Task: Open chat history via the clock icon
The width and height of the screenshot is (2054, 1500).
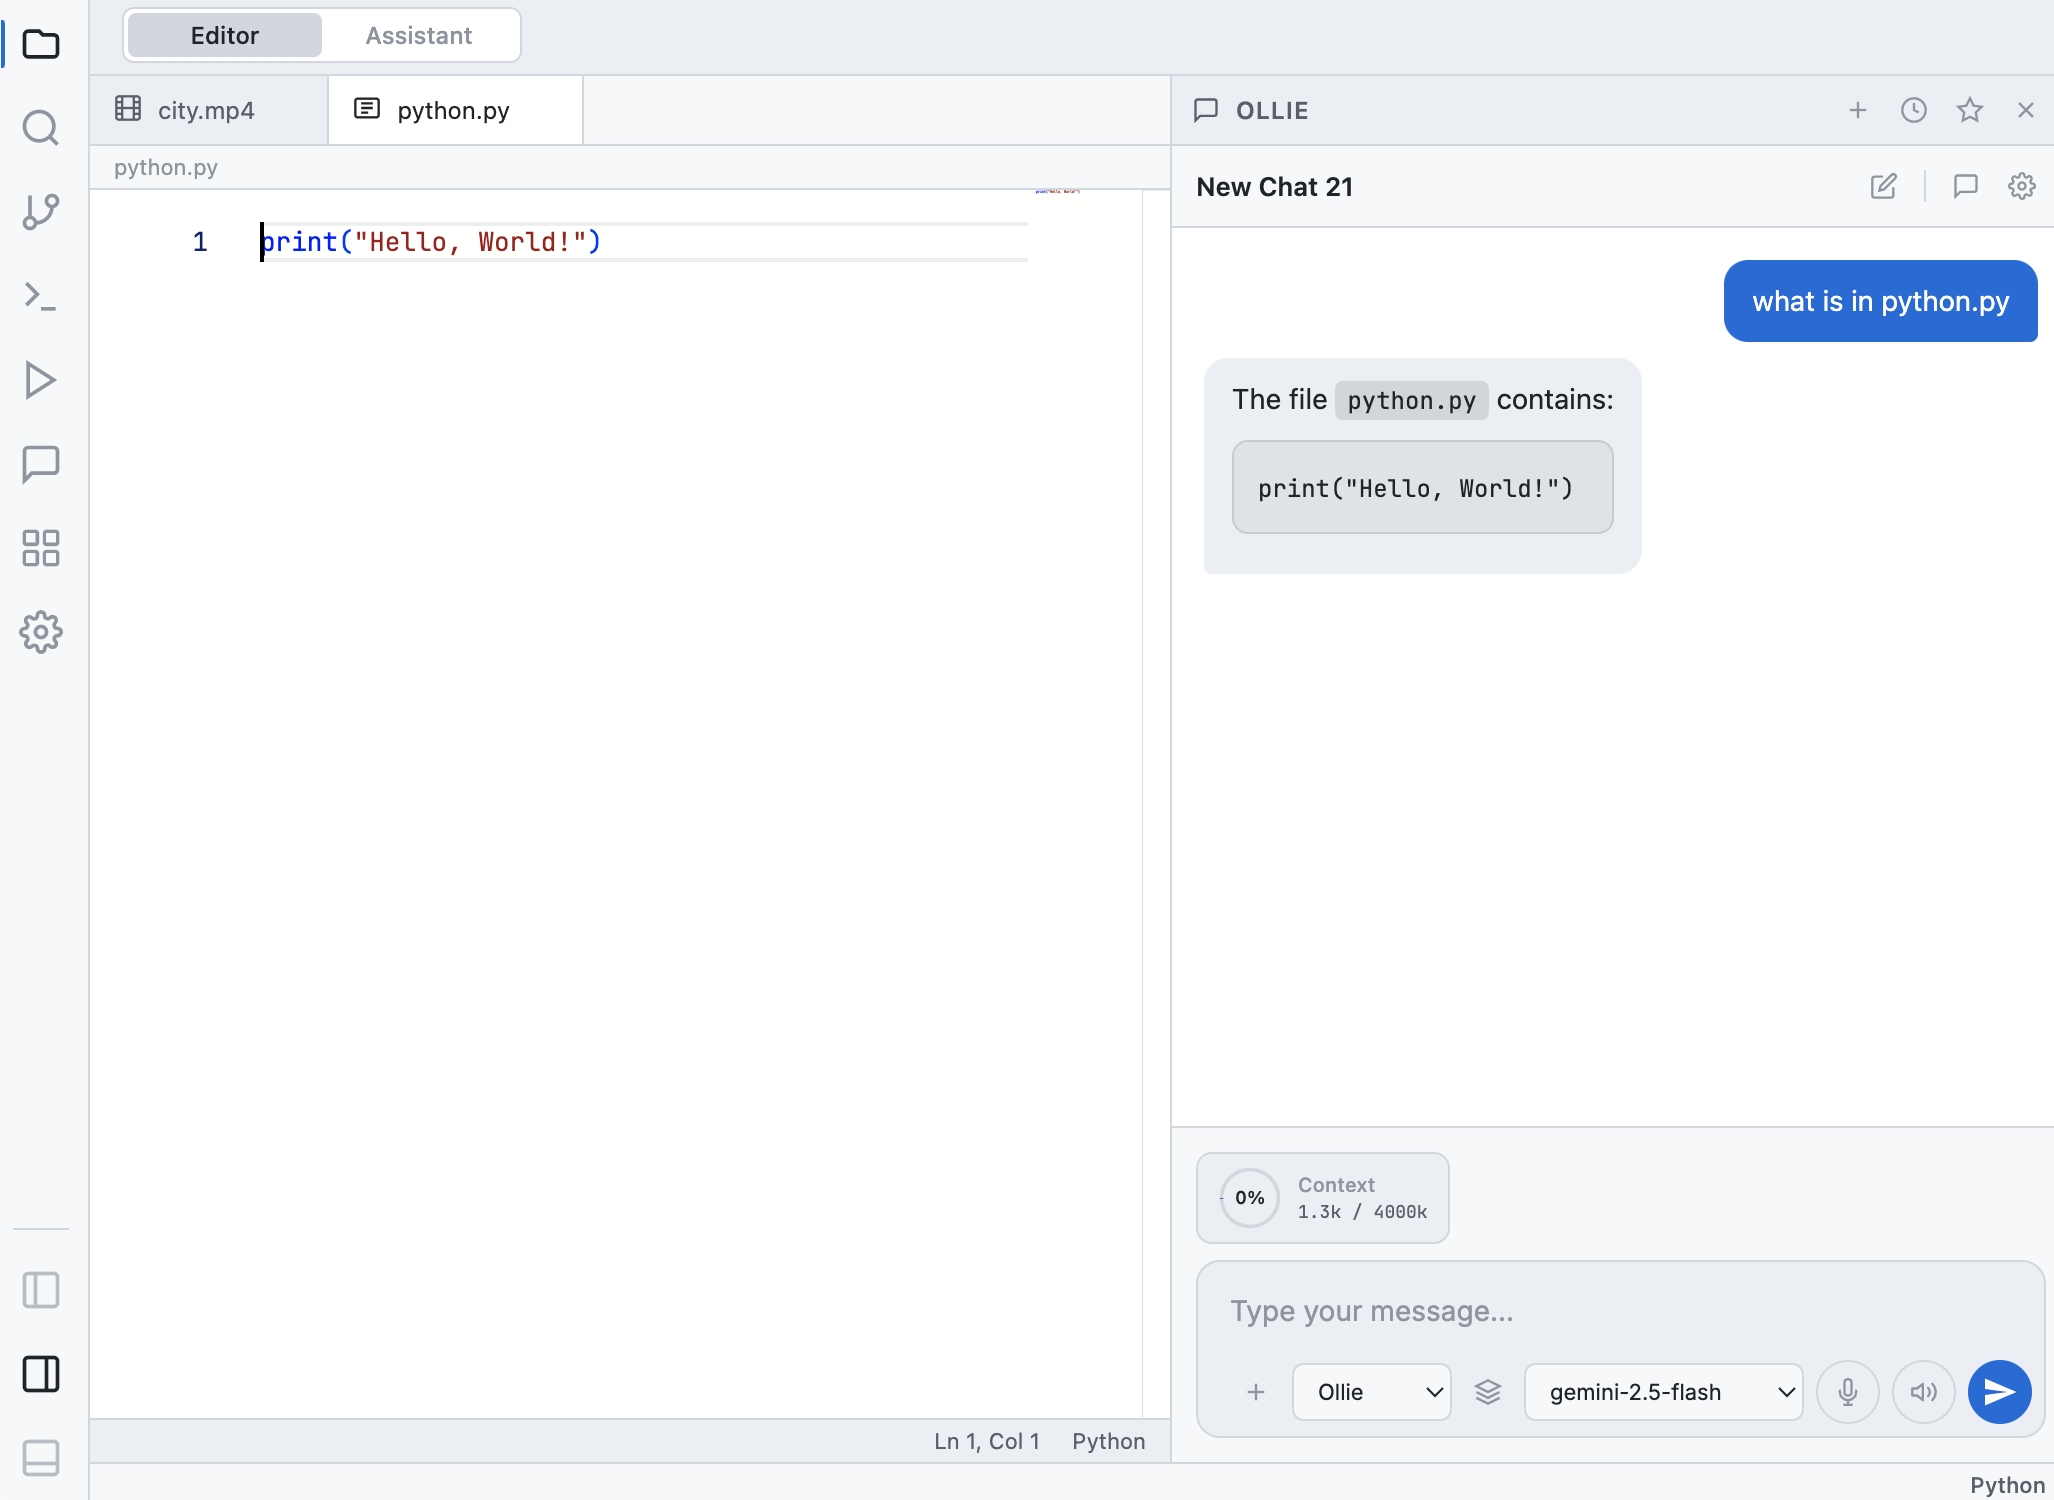Action: (1913, 110)
